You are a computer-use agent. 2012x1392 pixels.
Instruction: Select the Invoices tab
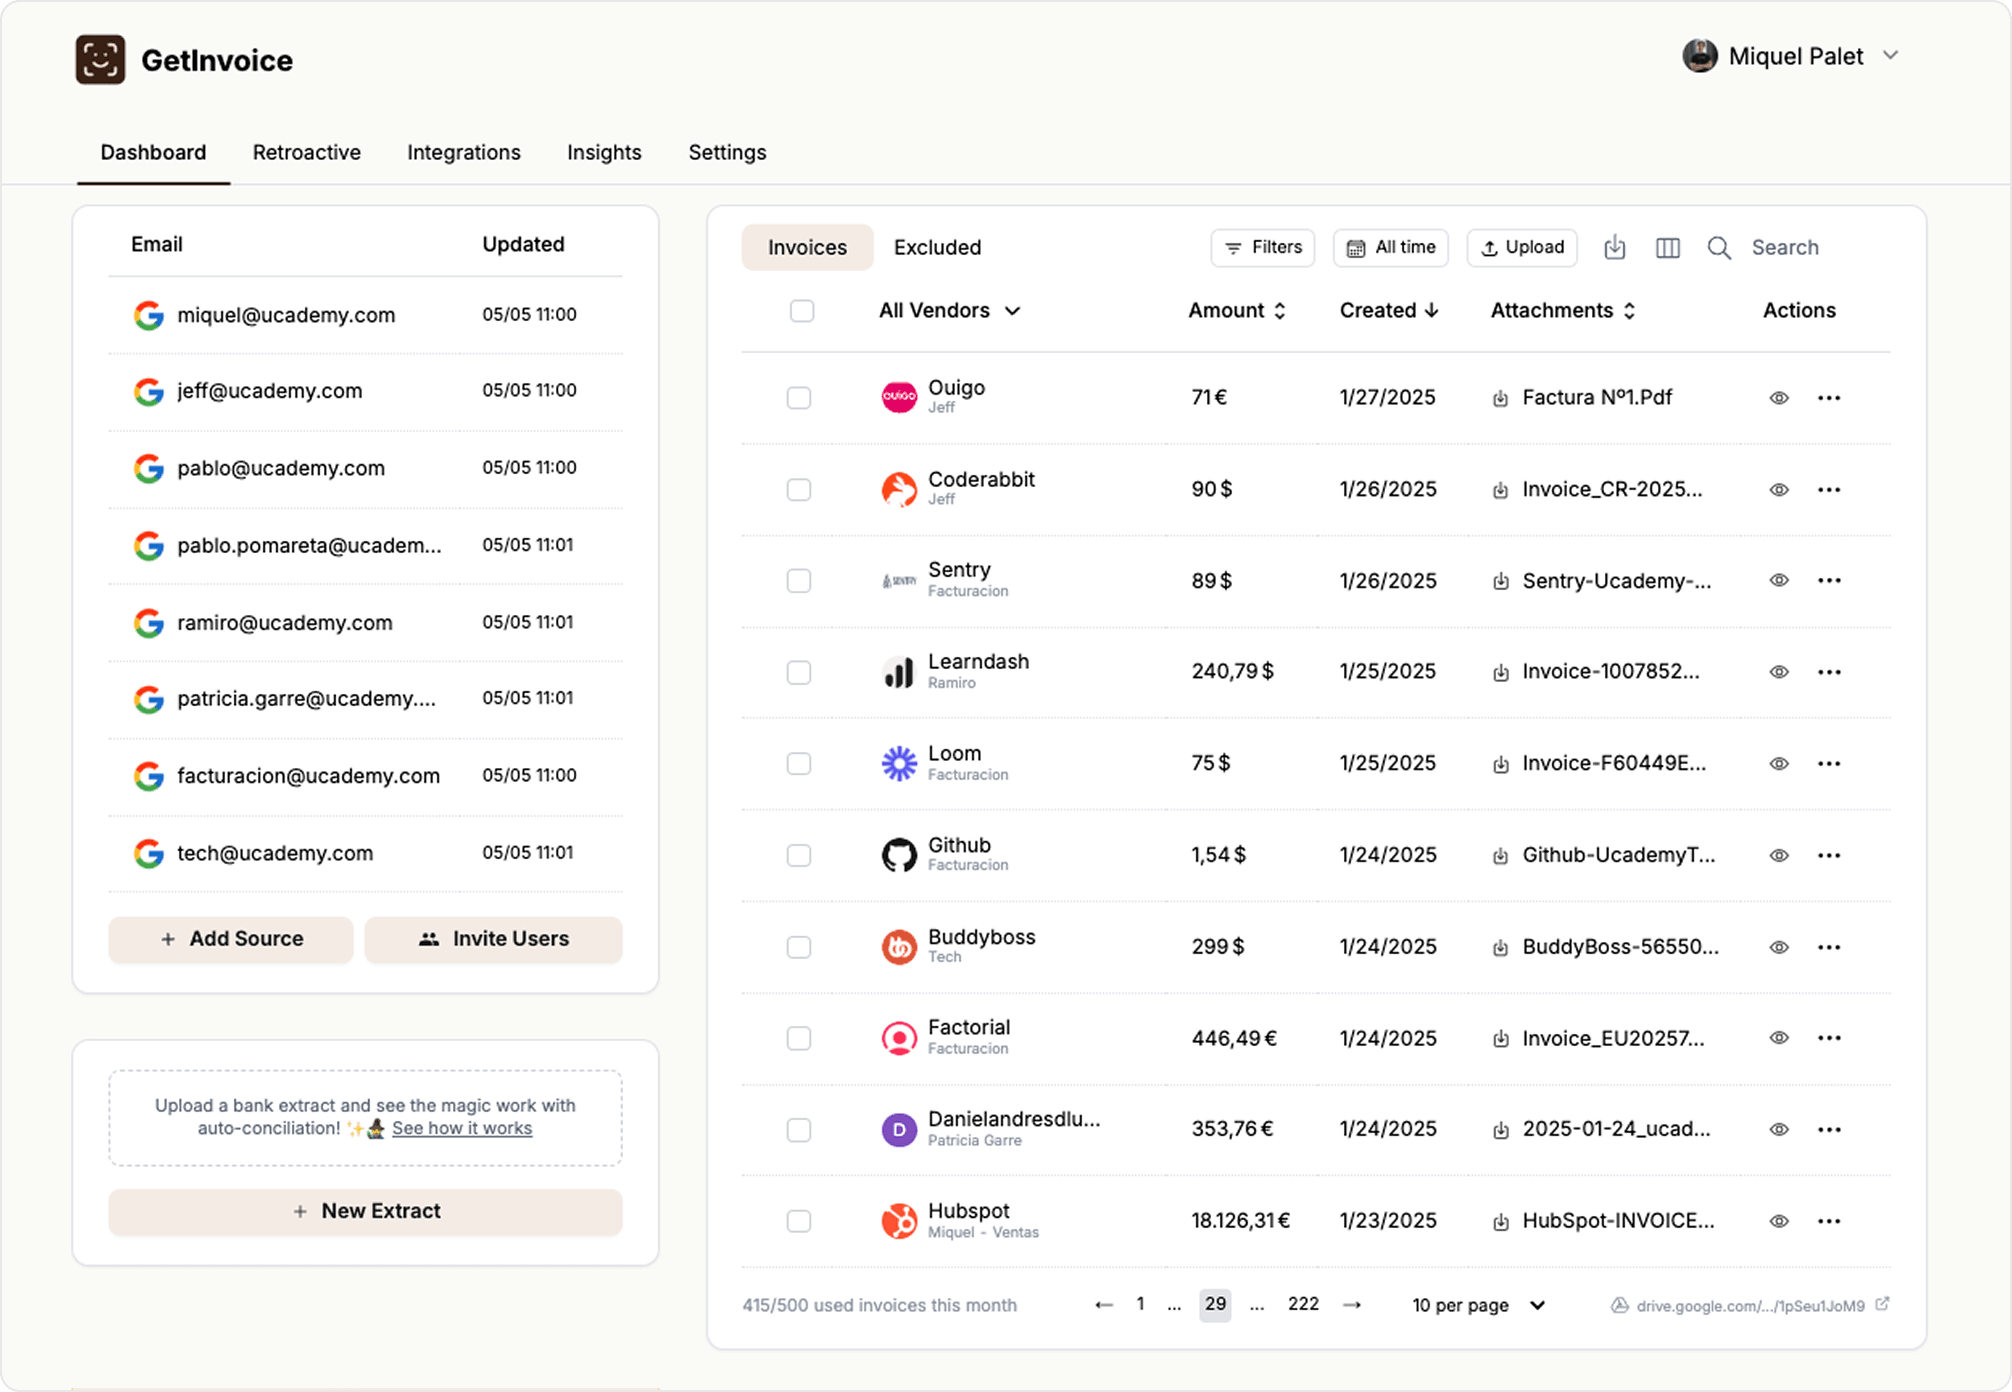click(x=807, y=248)
